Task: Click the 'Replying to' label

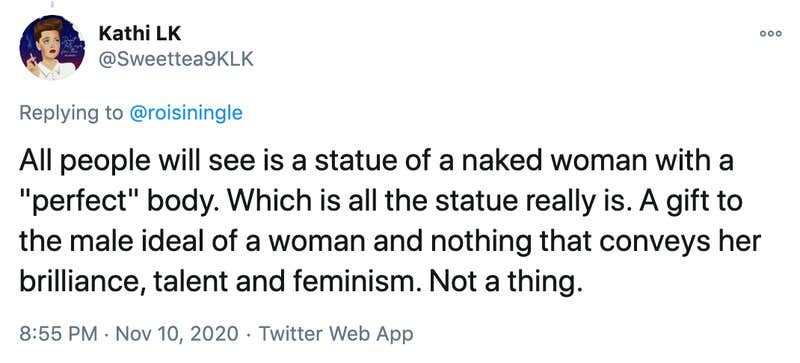Action: click(x=71, y=113)
